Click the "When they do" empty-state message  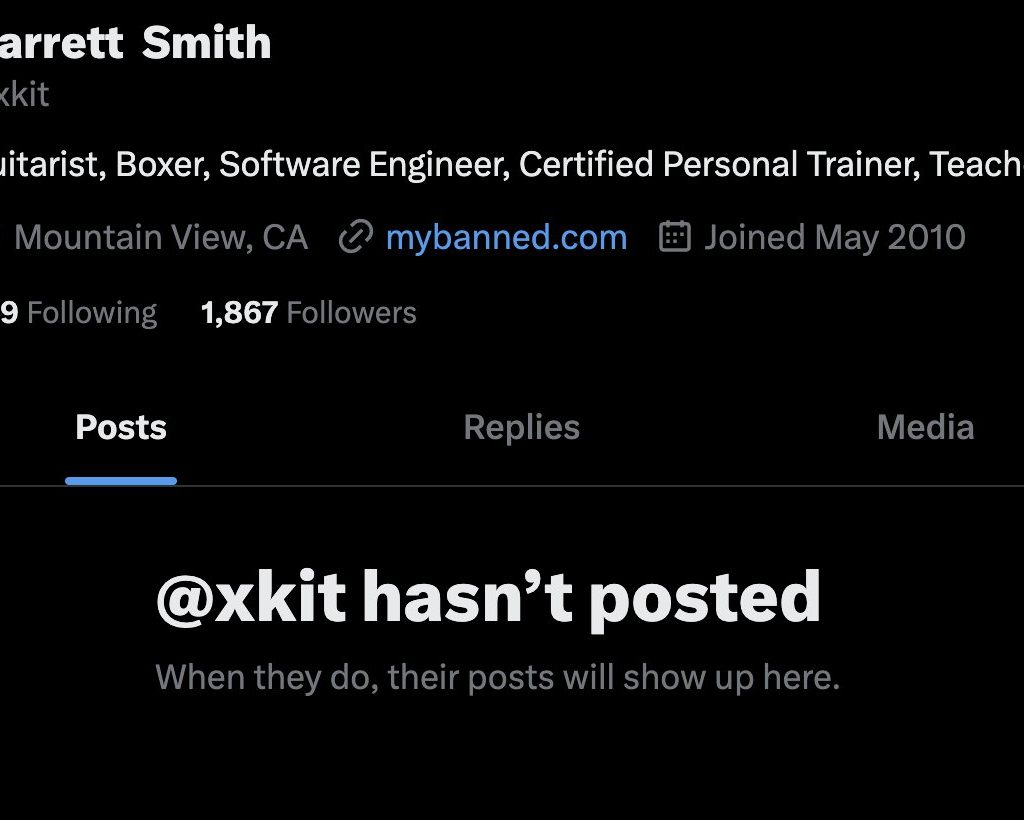tap(497, 678)
